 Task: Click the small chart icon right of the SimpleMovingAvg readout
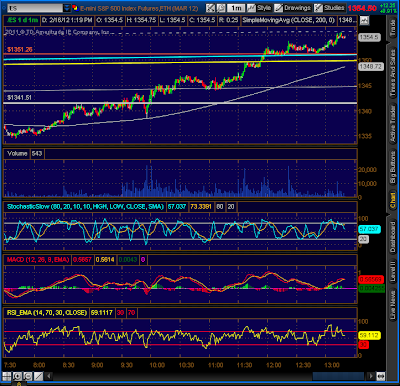click(364, 20)
